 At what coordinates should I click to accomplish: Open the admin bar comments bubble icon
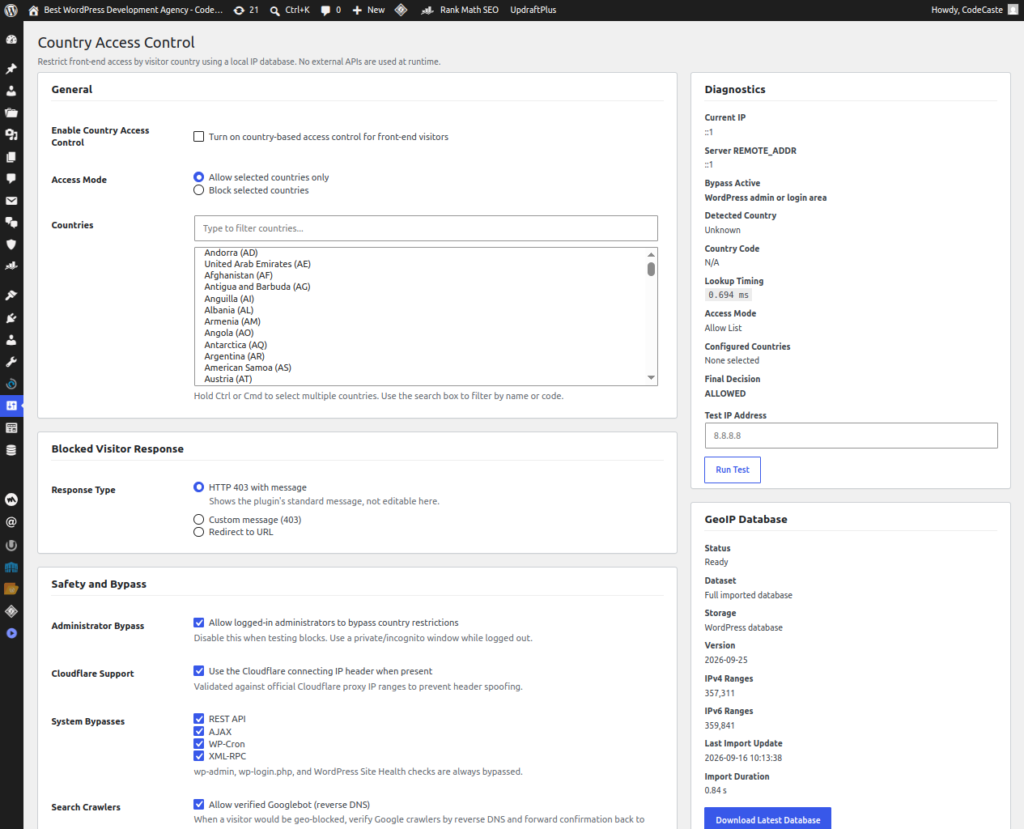pyautogui.click(x=330, y=10)
